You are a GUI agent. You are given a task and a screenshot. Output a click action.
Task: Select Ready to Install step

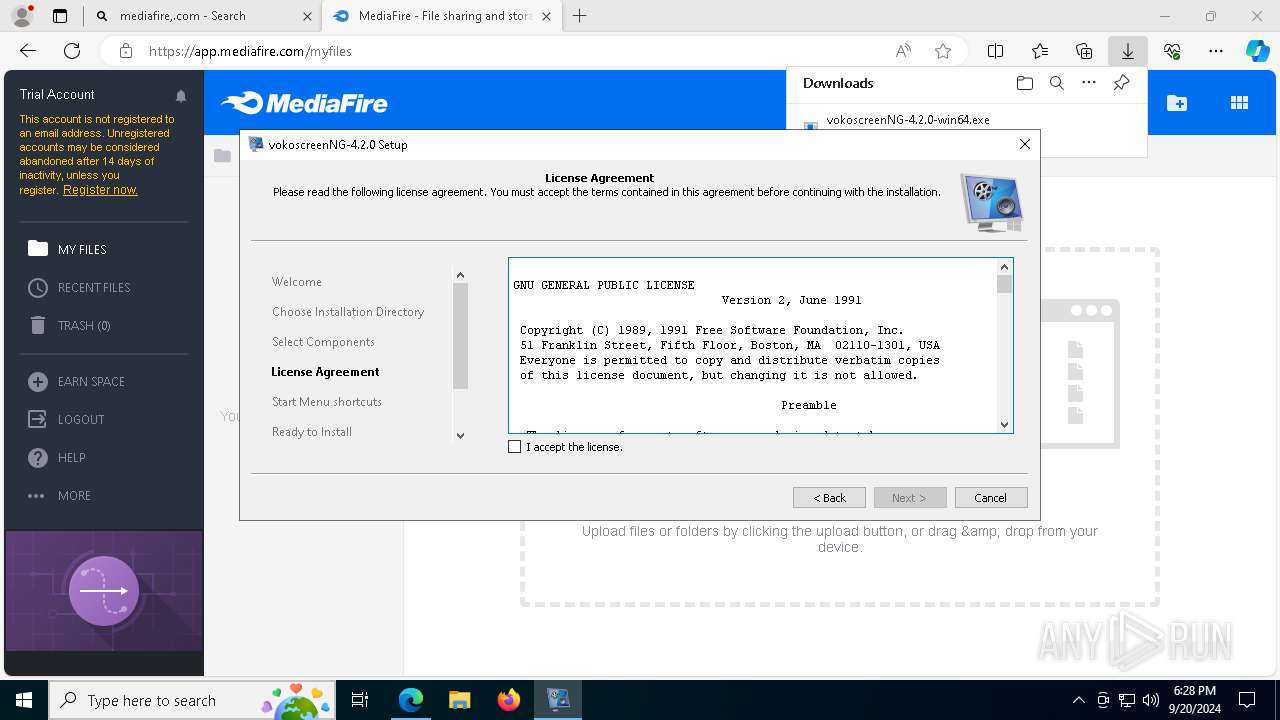click(312, 432)
